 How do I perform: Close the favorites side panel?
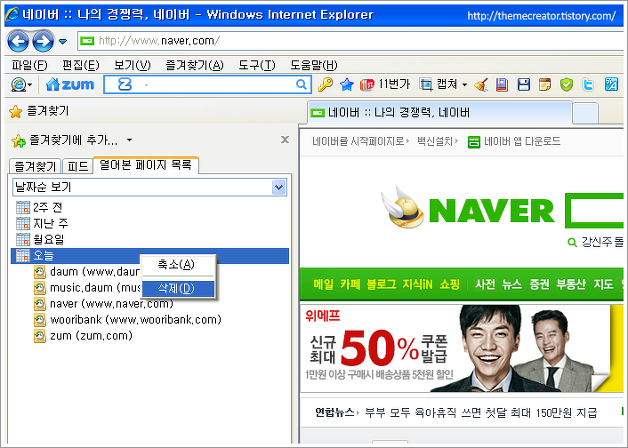pyautogui.click(x=285, y=139)
